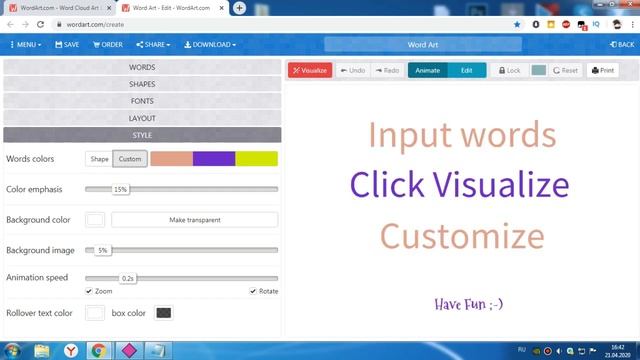
Task: Open the Chrome three-dot menu
Action: coord(632,24)
